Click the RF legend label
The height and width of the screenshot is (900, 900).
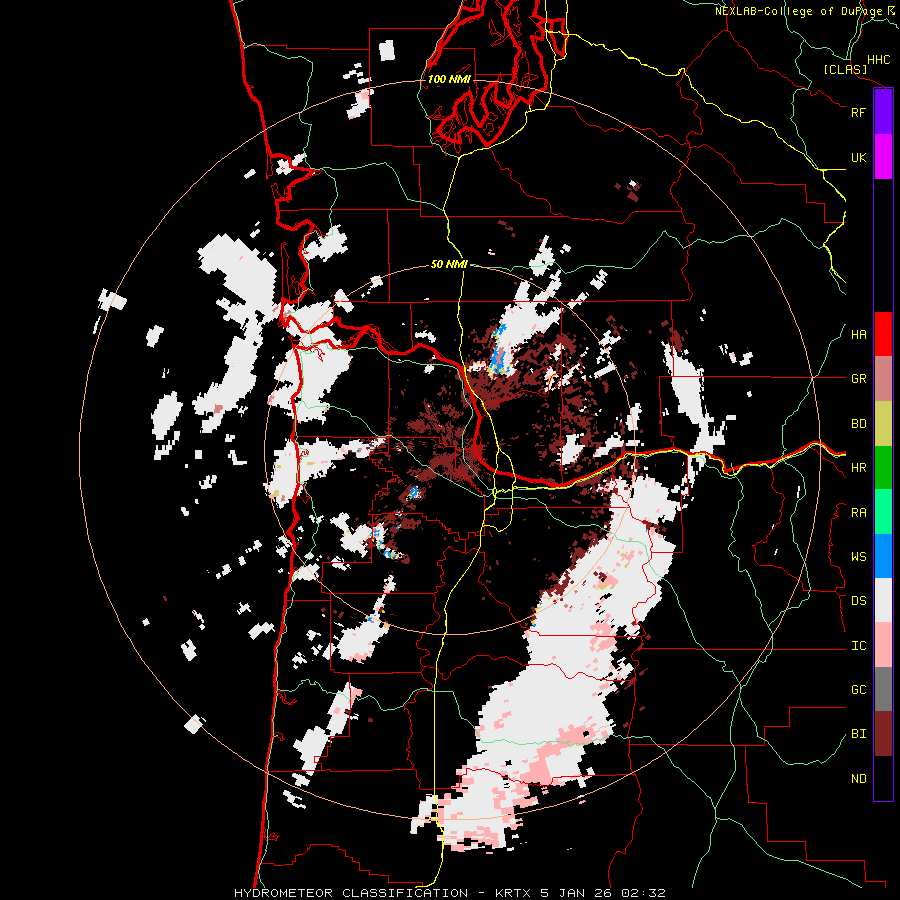point(858,112)
